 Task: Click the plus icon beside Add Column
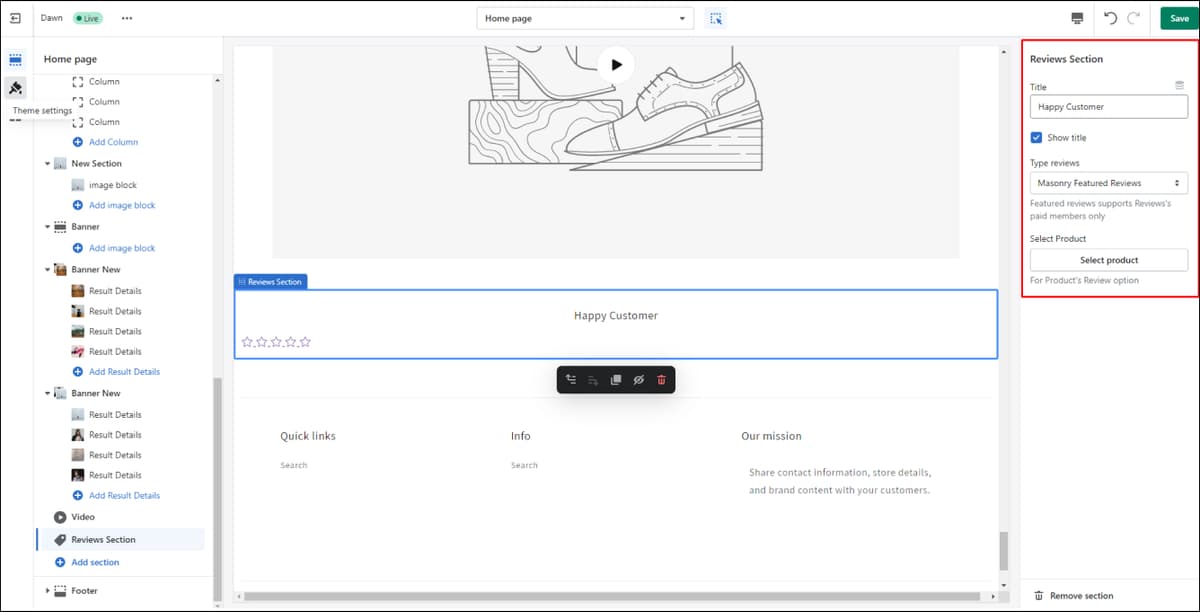pyautogui.click(x=78, y=142)
